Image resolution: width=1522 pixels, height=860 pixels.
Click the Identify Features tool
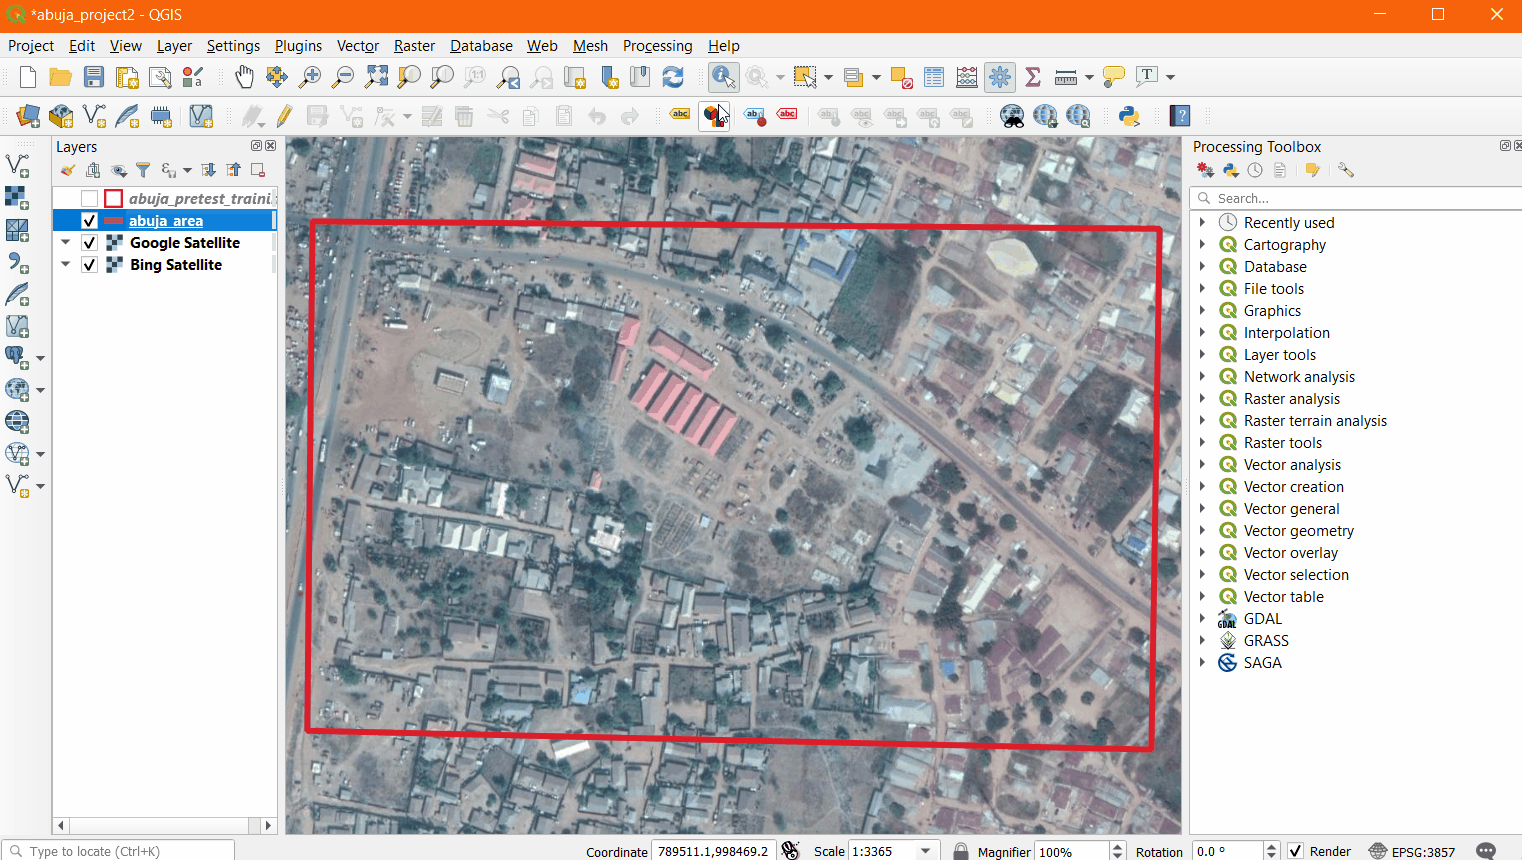click(x=723, y=77)
